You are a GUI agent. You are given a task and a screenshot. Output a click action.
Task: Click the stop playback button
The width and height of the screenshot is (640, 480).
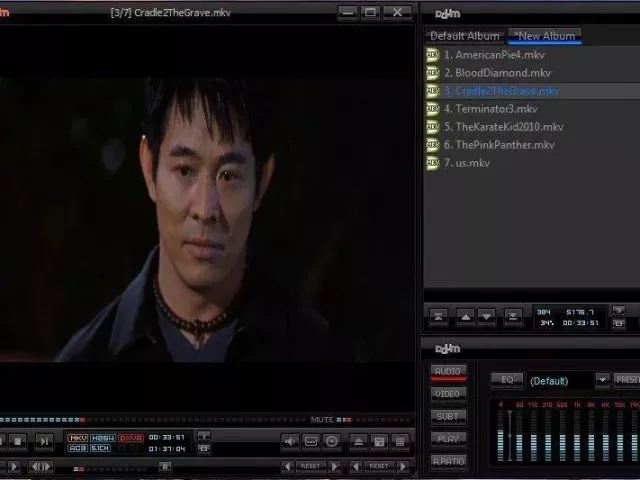(x=17, y=440)
